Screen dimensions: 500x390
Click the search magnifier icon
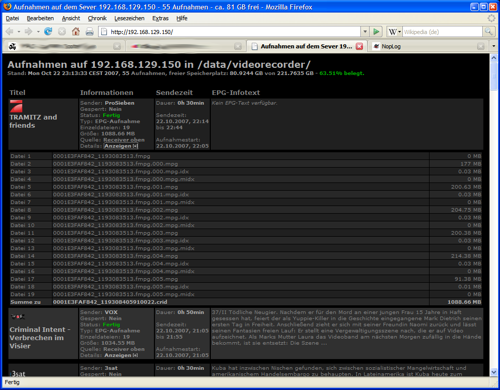pyautogui.click(x=488, y=32)
